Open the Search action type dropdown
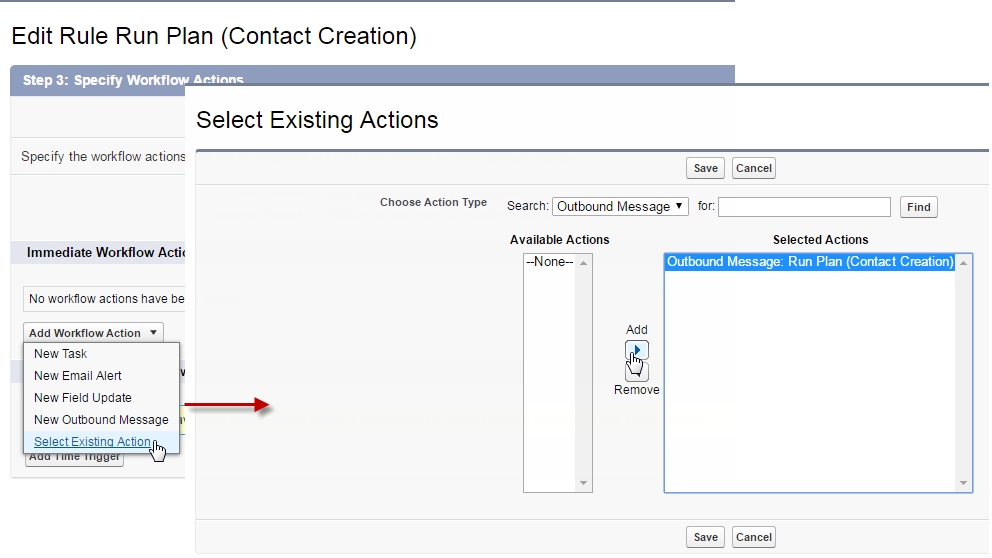 coord(620,207)
